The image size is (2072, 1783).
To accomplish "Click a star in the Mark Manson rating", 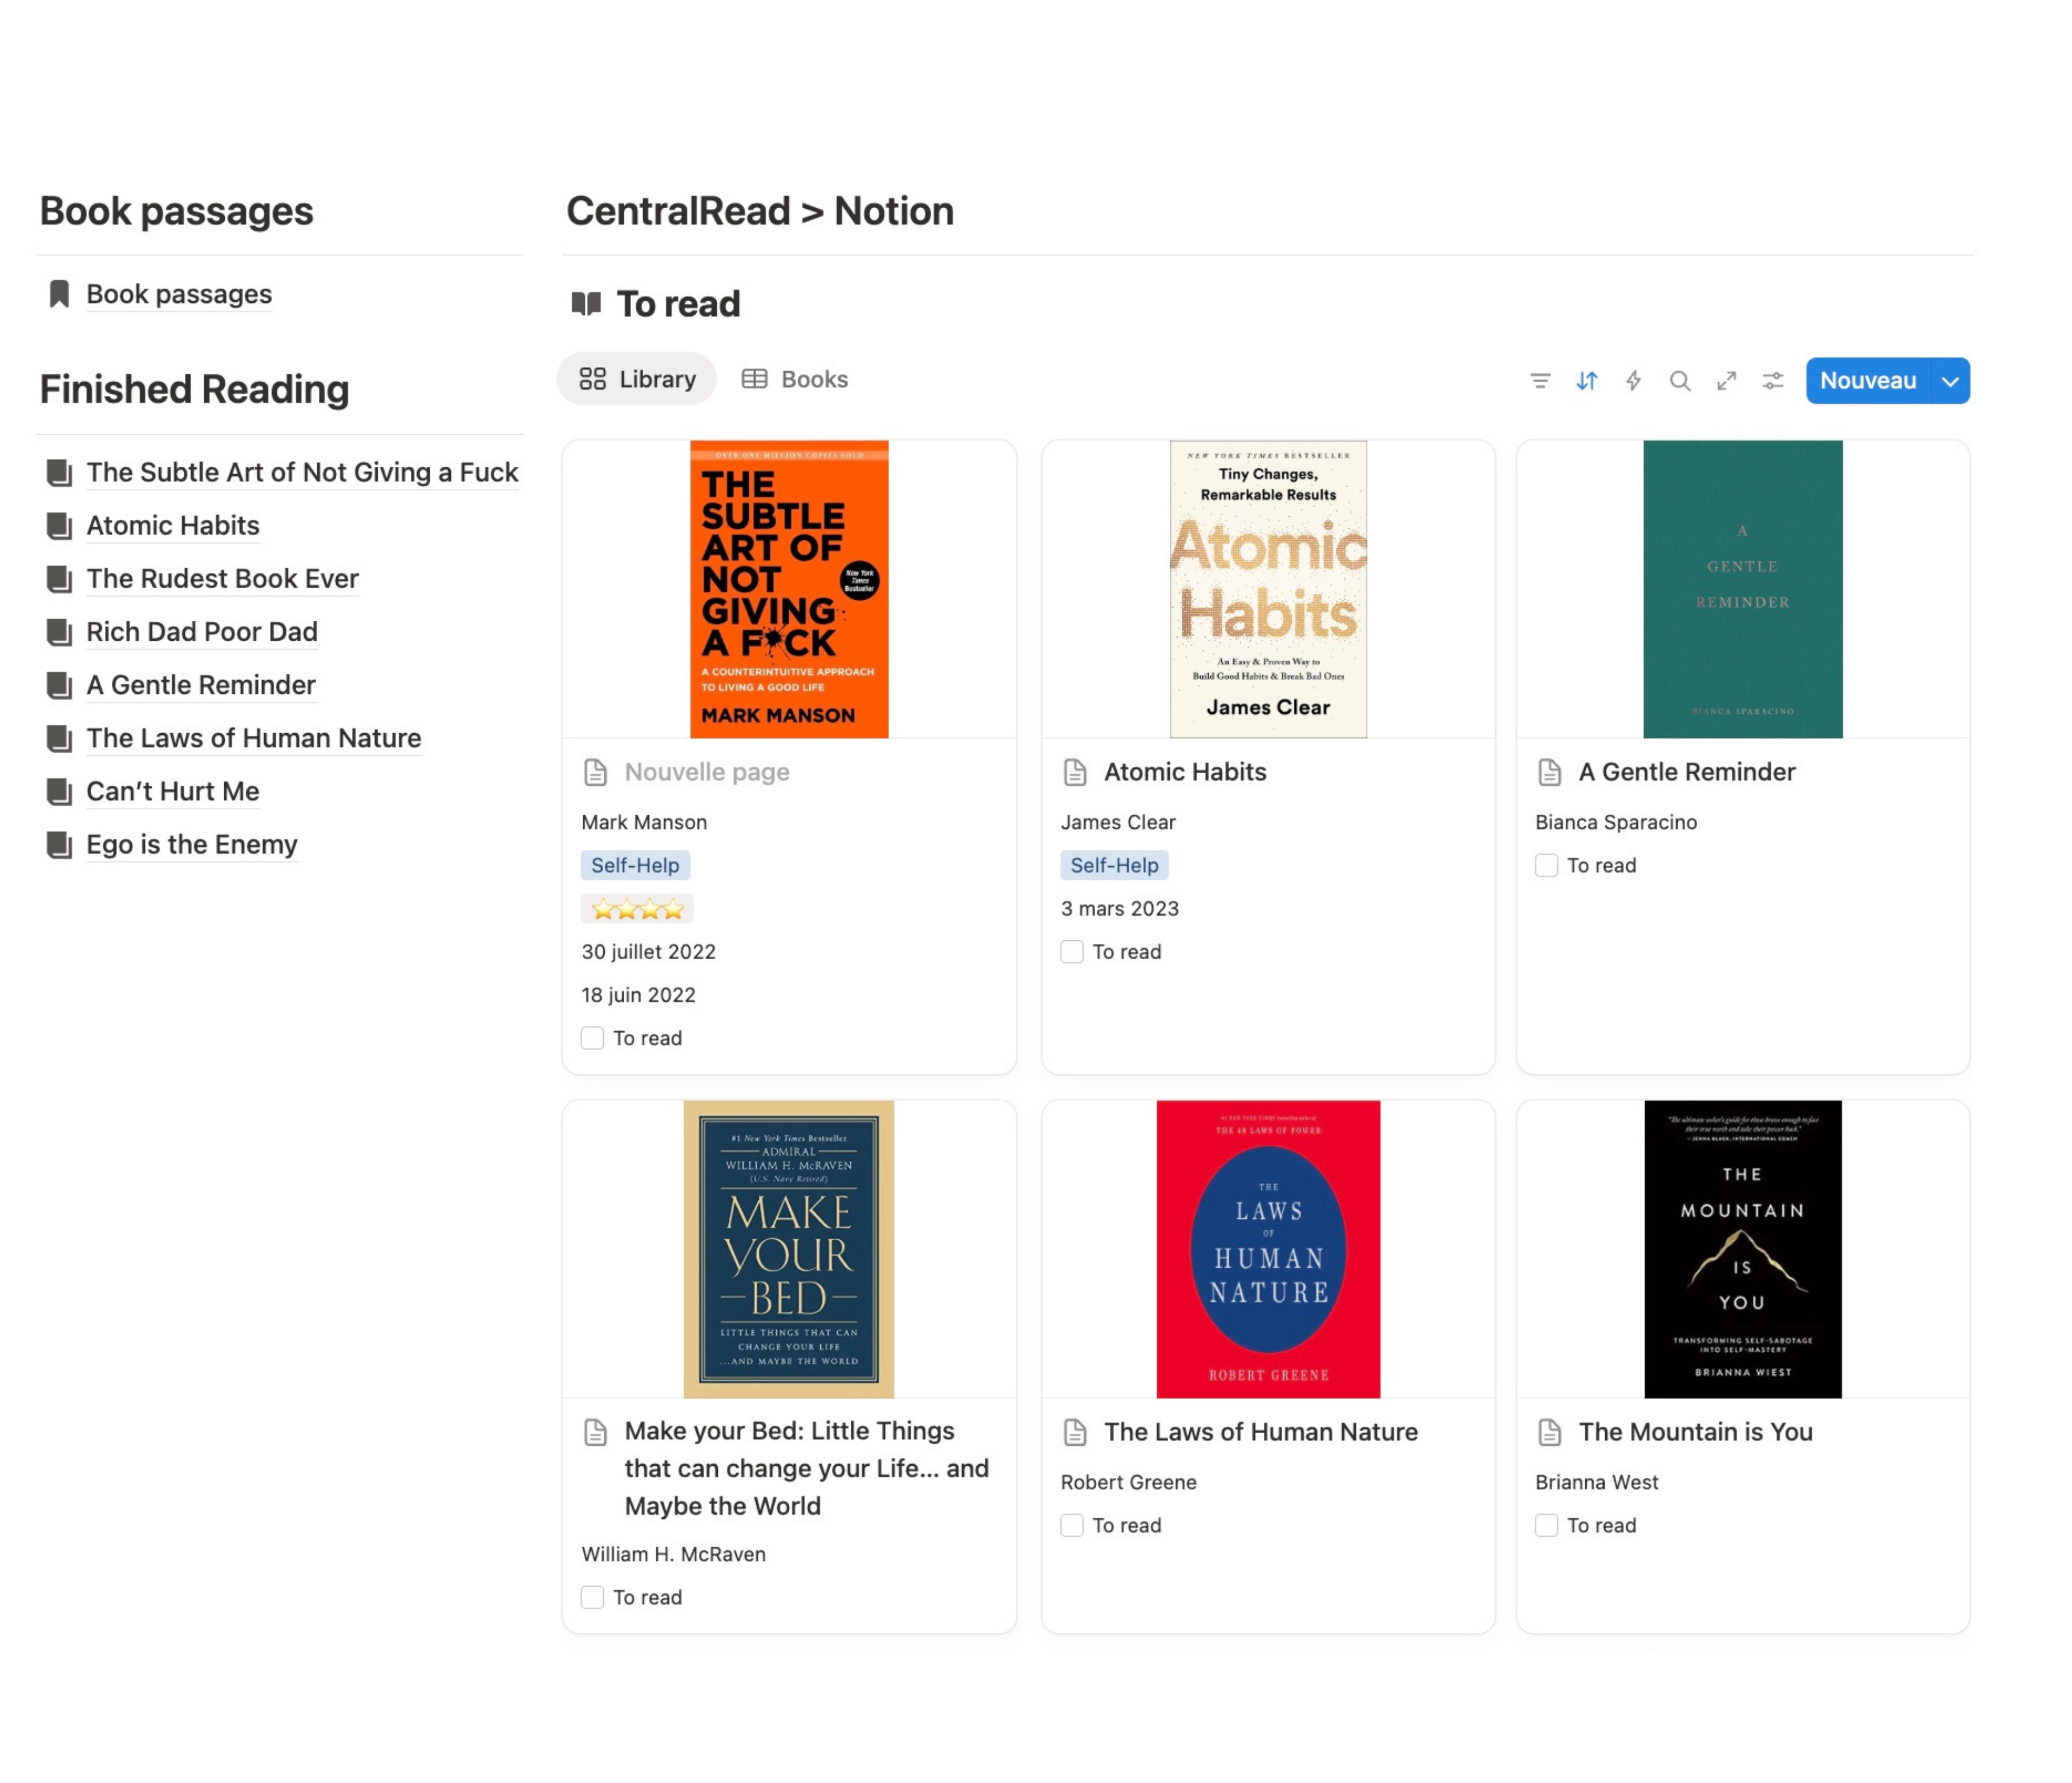I will click(x=637, y=908).
